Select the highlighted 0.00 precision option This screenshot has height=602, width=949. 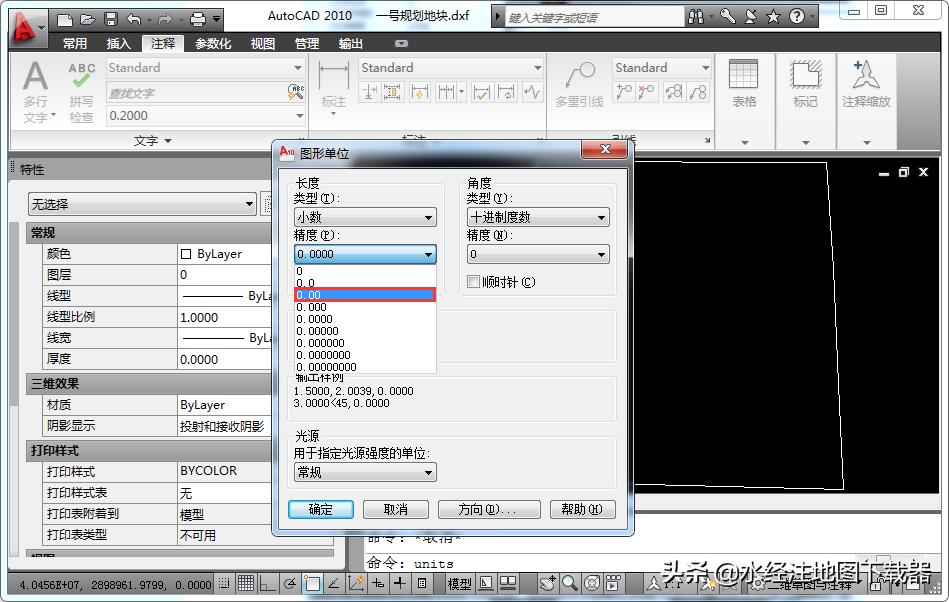(364, 295)
